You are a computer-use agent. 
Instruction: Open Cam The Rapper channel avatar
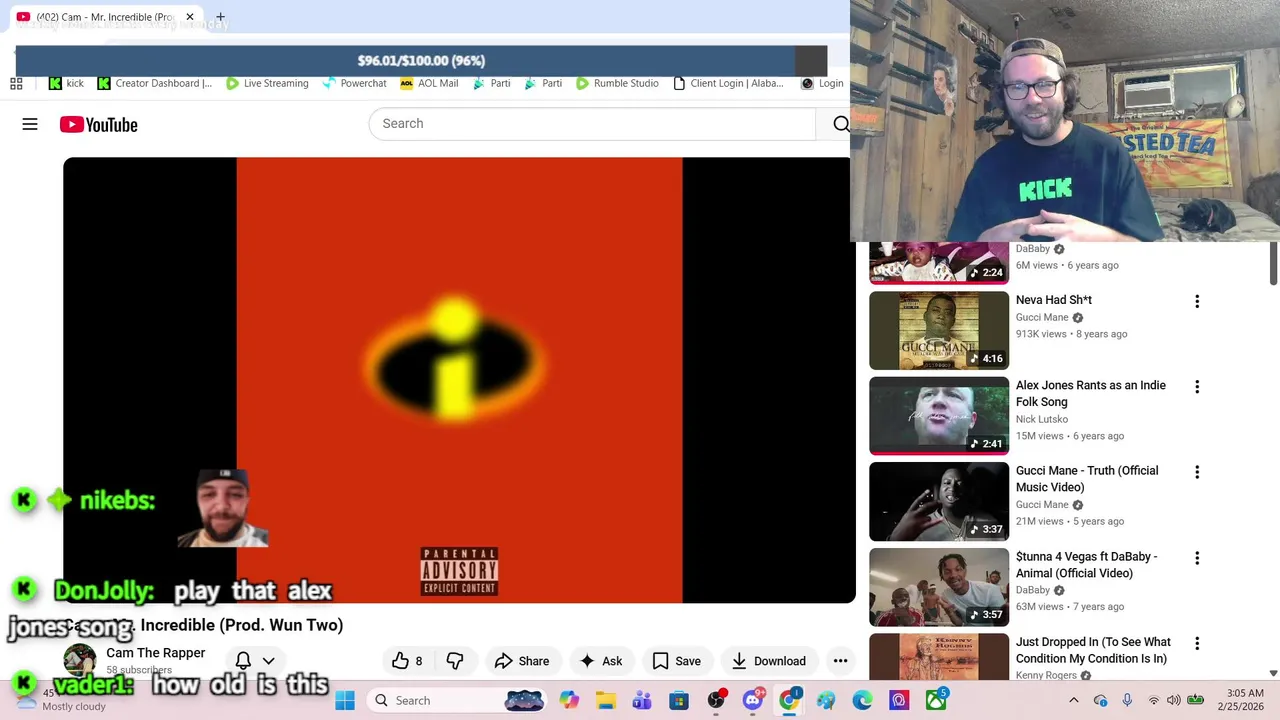click(80, 661)
